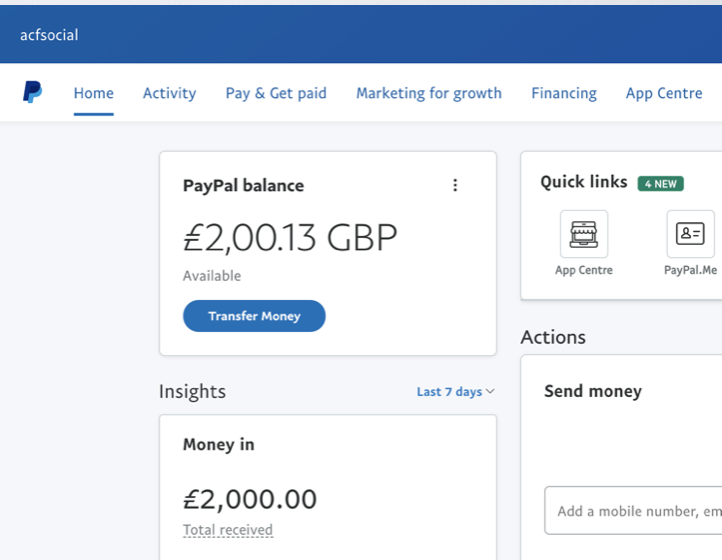Open App Centre in the navigation bar
The width and height of the screenshot is (722, 560).
click(x=664, y=93)
